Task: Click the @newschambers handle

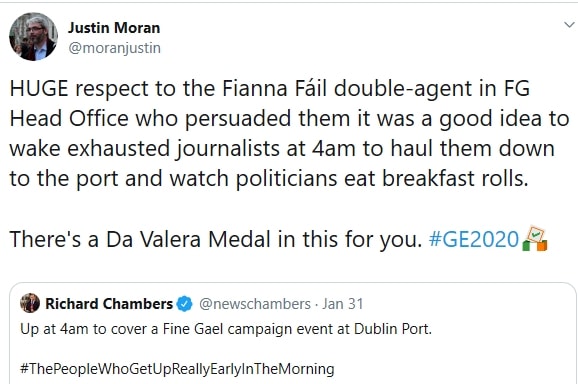Action: pyautogui.click(x=255, y=304)
